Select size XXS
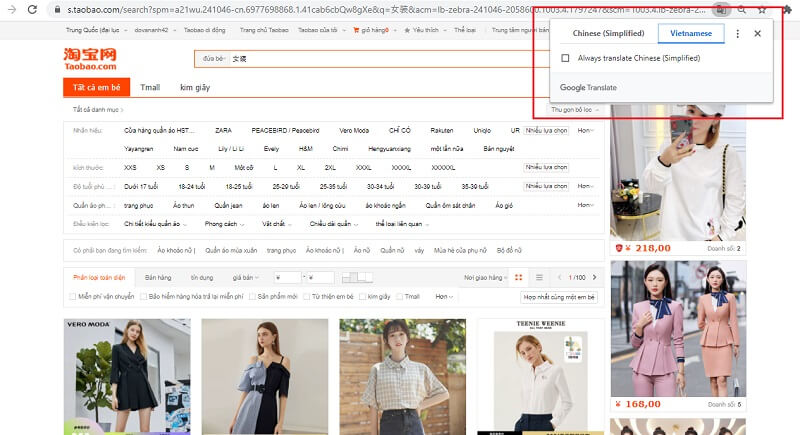The width and height of the screenshot is (800, 435). point(130,168)
